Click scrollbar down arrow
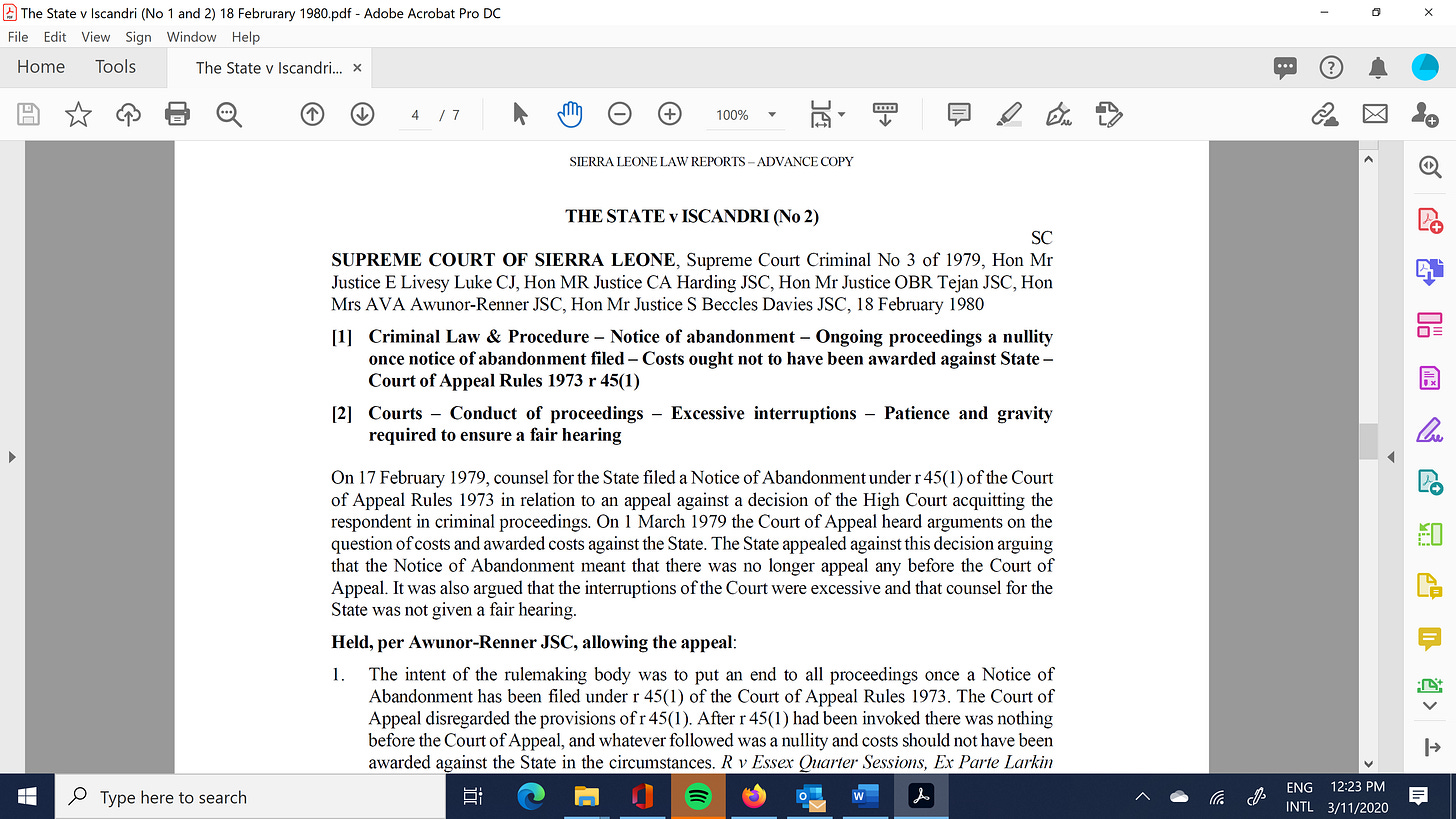Image resolution: width=1456 pixels, height=819 pixels. pyautogui.click(x=1369, y=764)
